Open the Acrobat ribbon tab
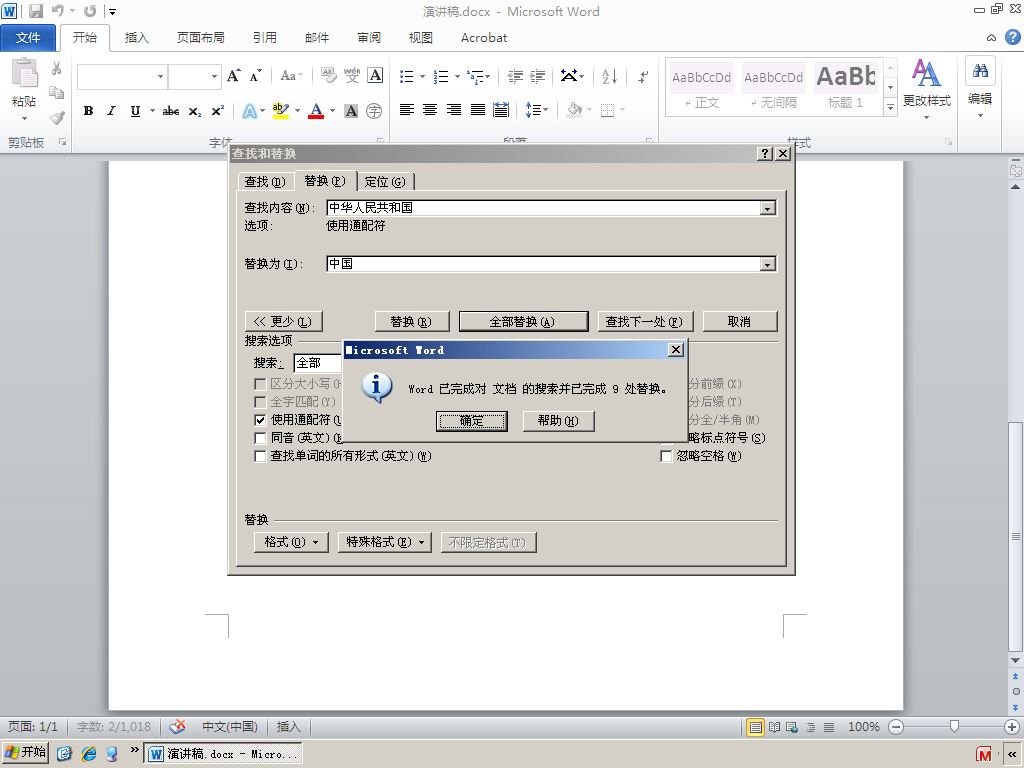This screenshot has height=768, width=1024. coord(484,38)
